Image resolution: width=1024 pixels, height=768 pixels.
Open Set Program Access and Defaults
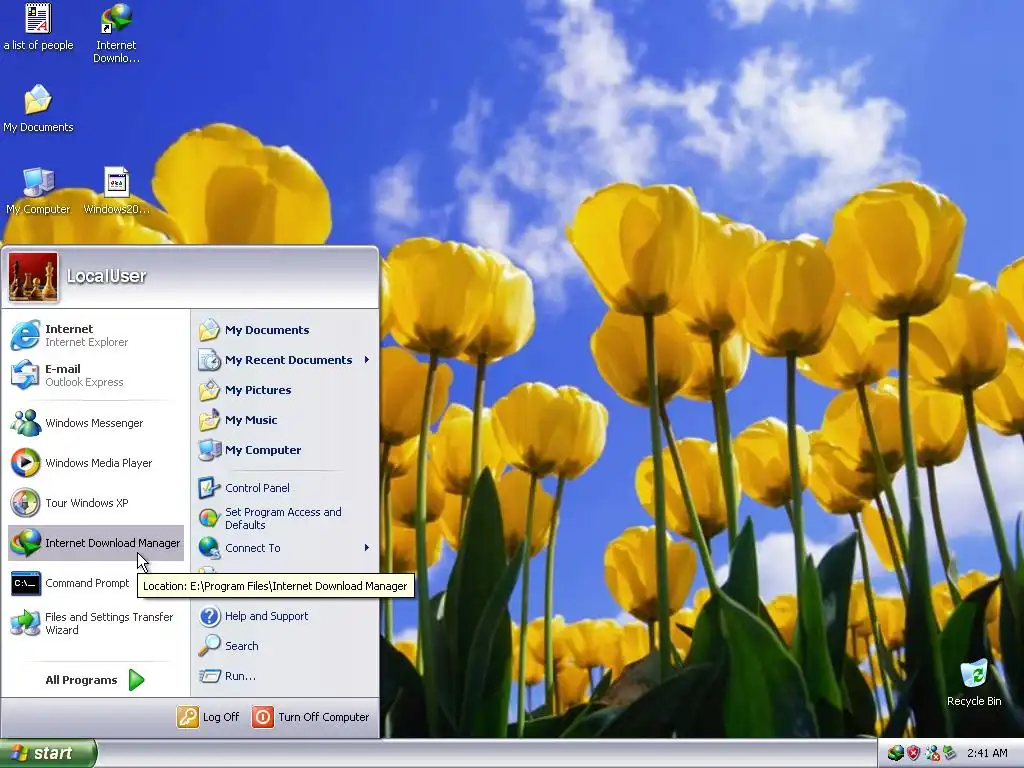[285, 519]
